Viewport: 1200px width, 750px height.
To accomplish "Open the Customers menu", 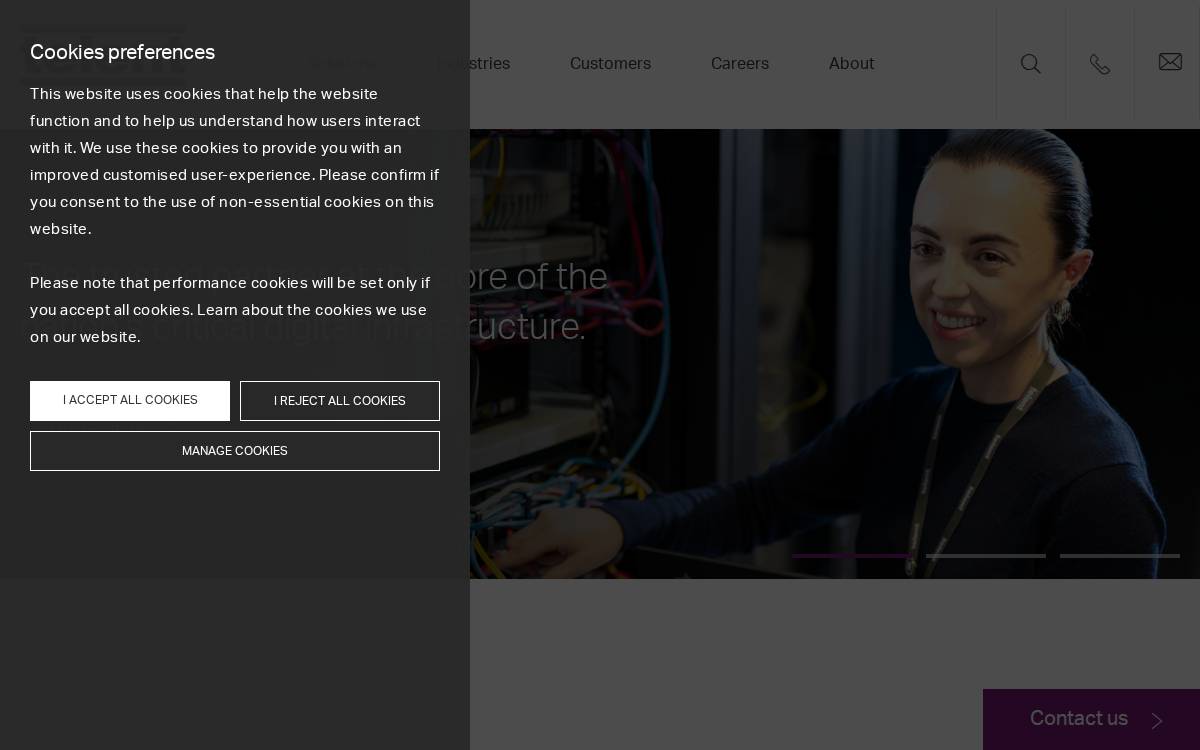I will coord(610,64).
